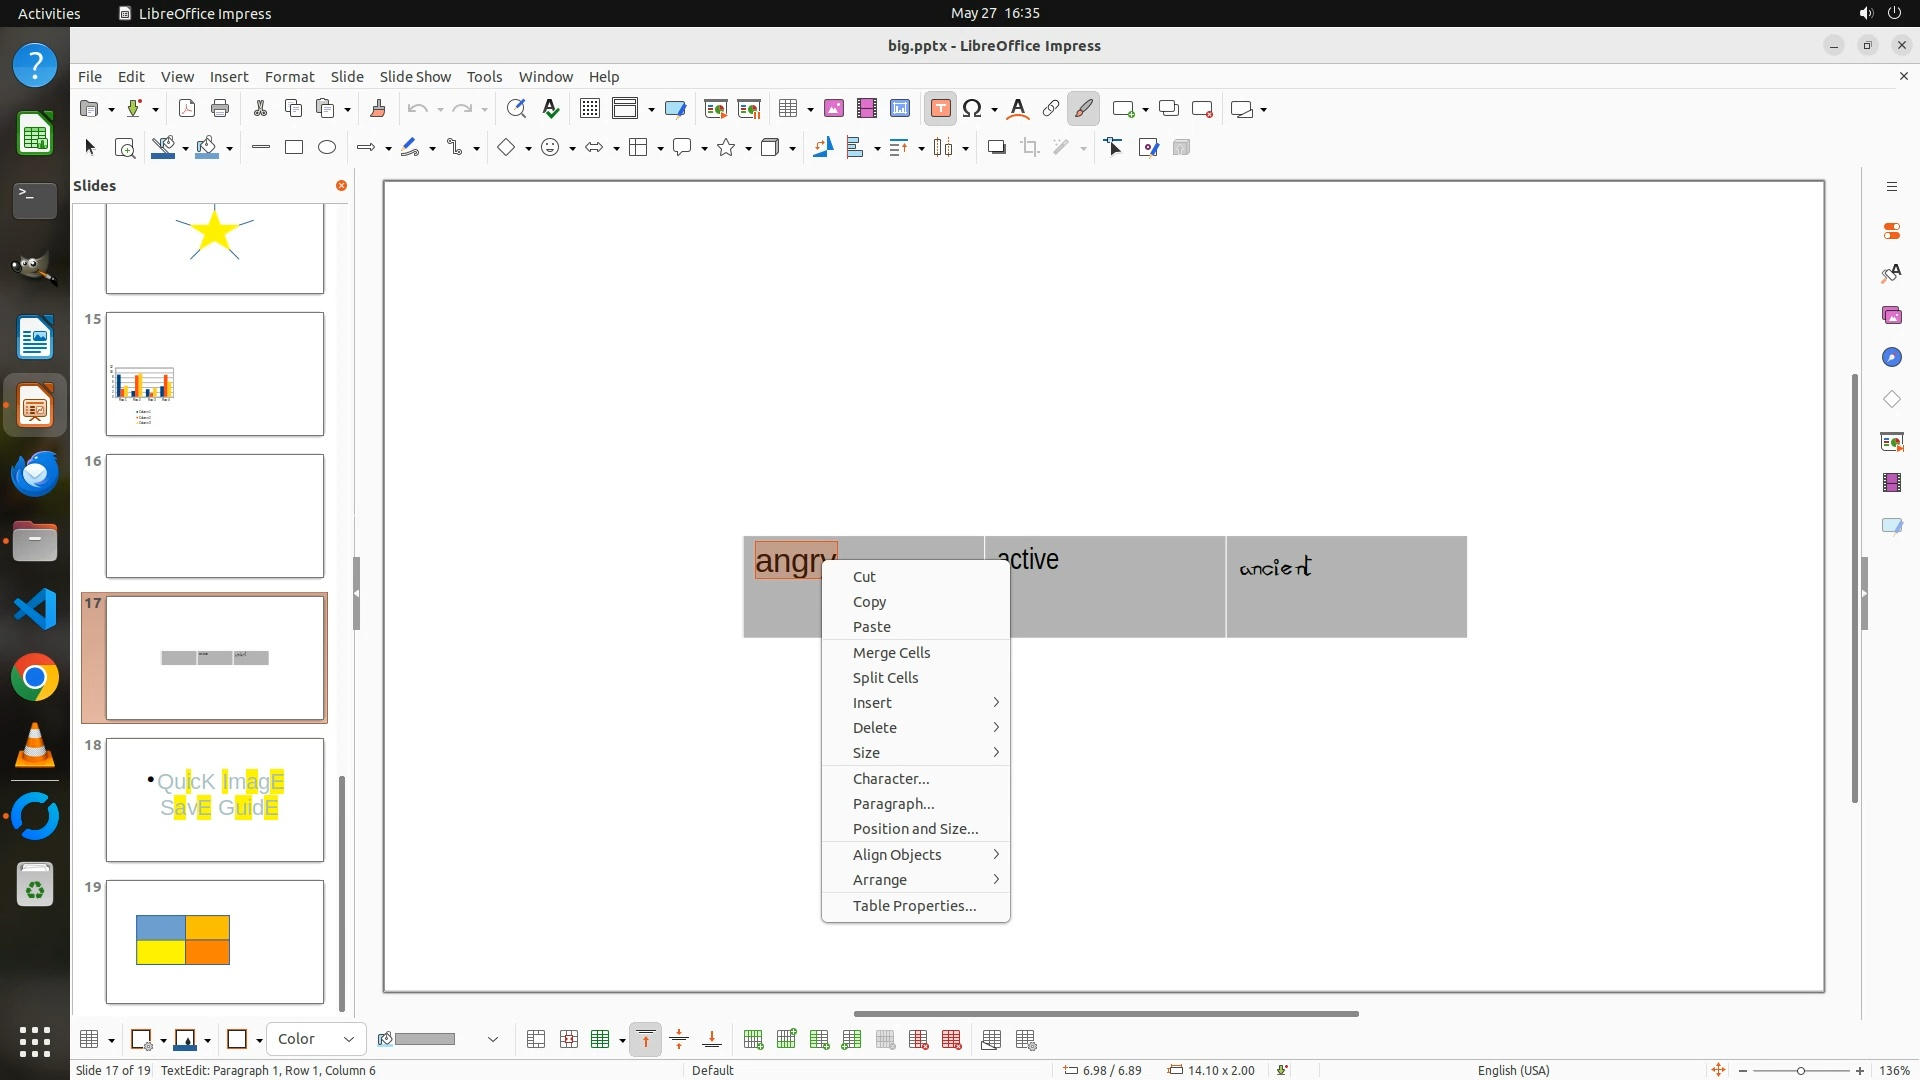Screen dimensions: 1920x1080
Task: Choose Merge Cells from context menu
Action: [x=891, y=653]
